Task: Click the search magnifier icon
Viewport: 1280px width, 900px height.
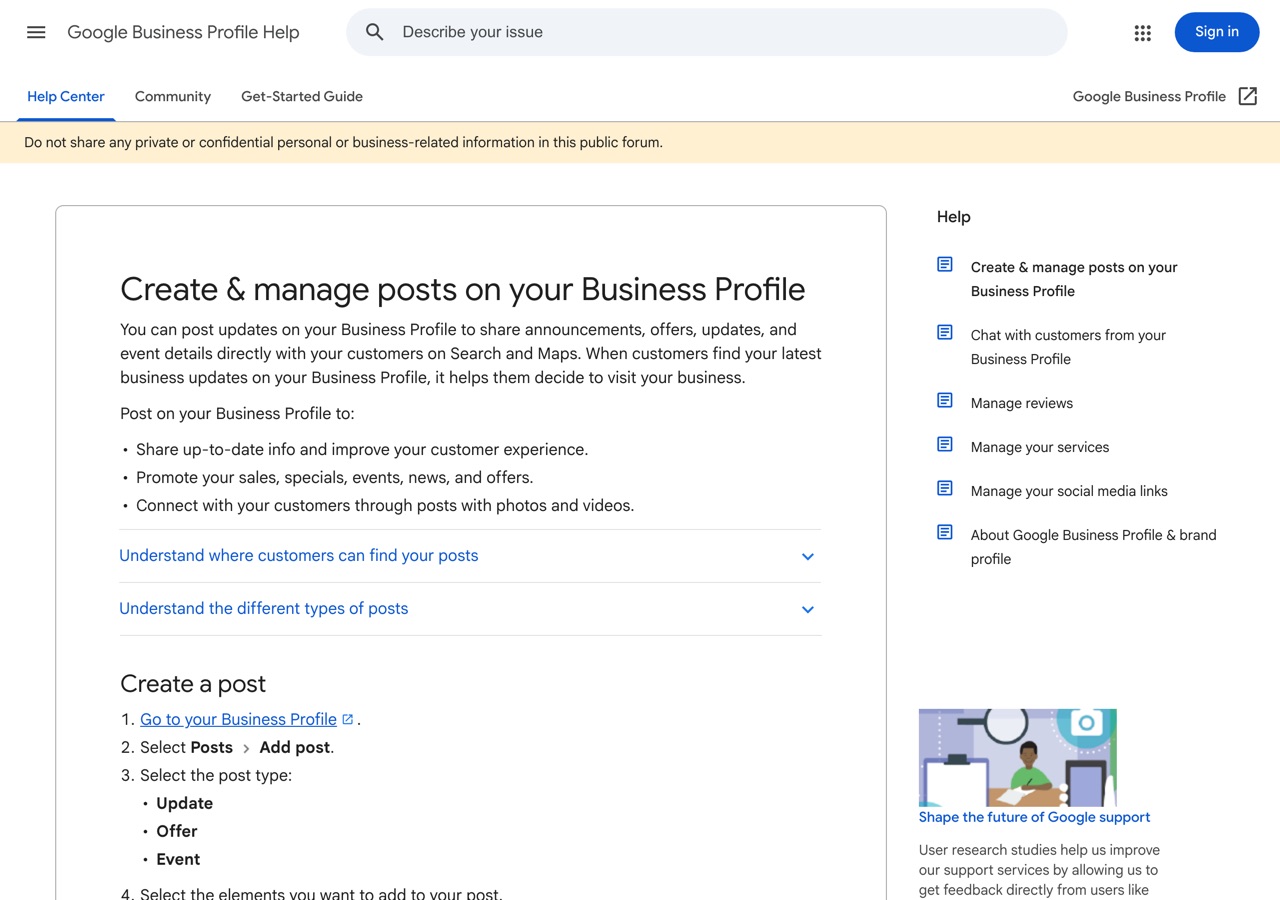Action: point(375,32)
